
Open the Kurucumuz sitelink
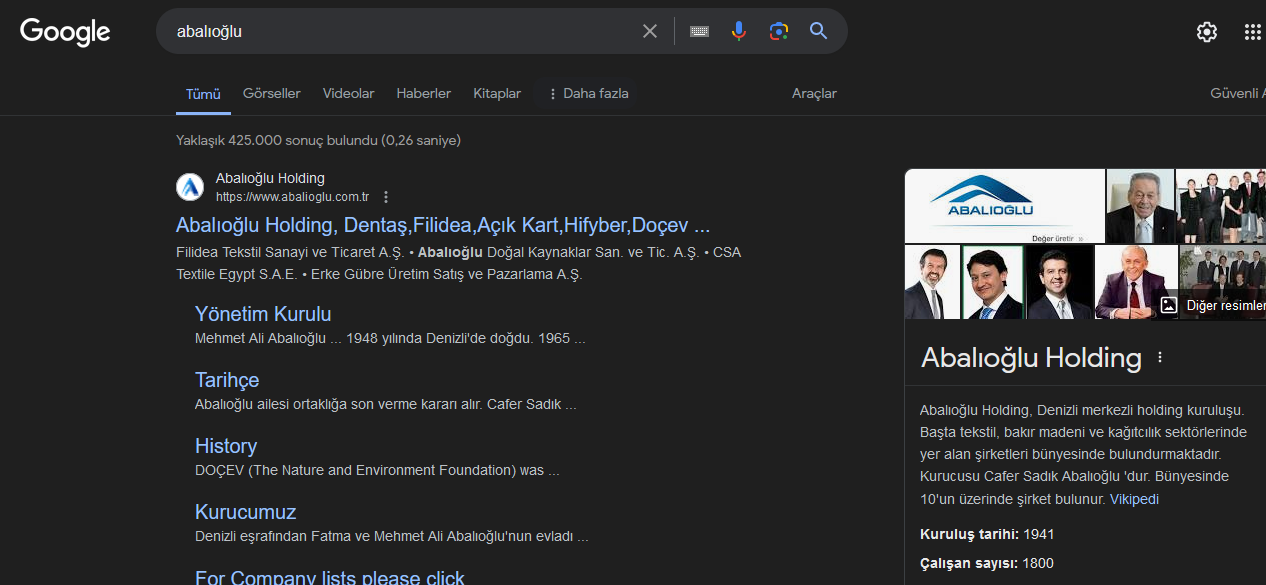tap(246, 512)
